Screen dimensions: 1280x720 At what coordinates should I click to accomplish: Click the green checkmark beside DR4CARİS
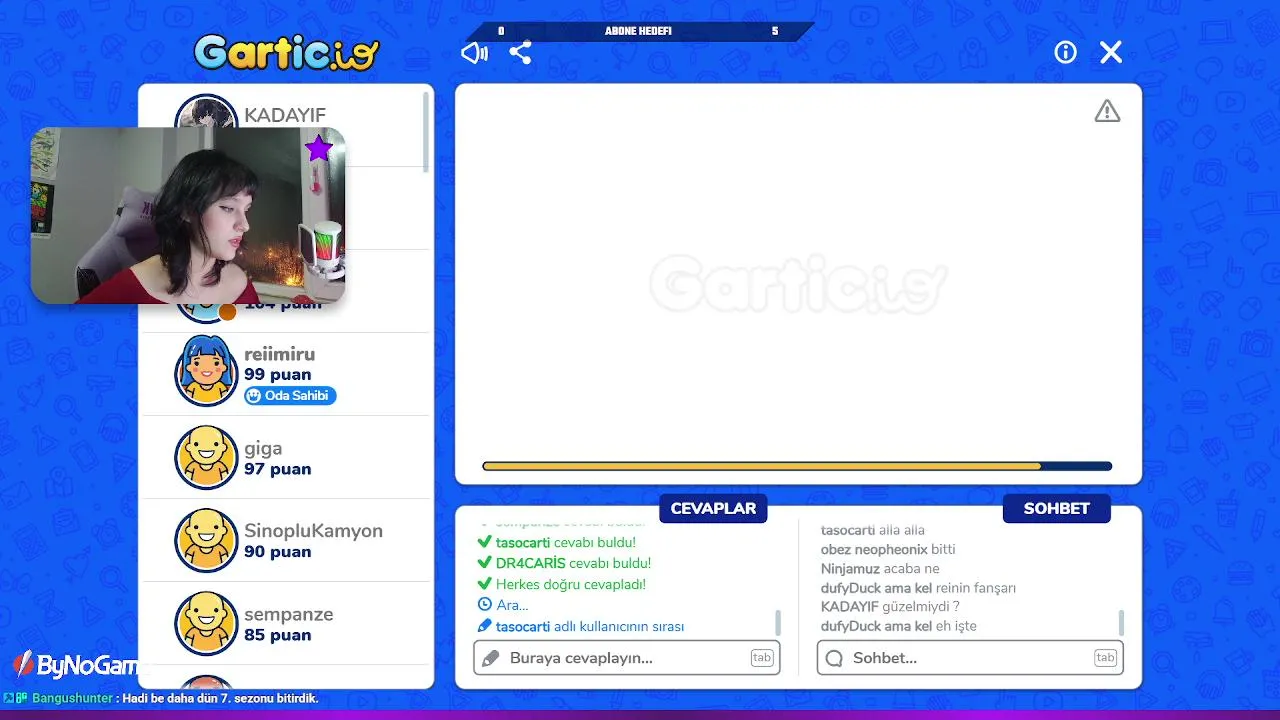(485, 563)
